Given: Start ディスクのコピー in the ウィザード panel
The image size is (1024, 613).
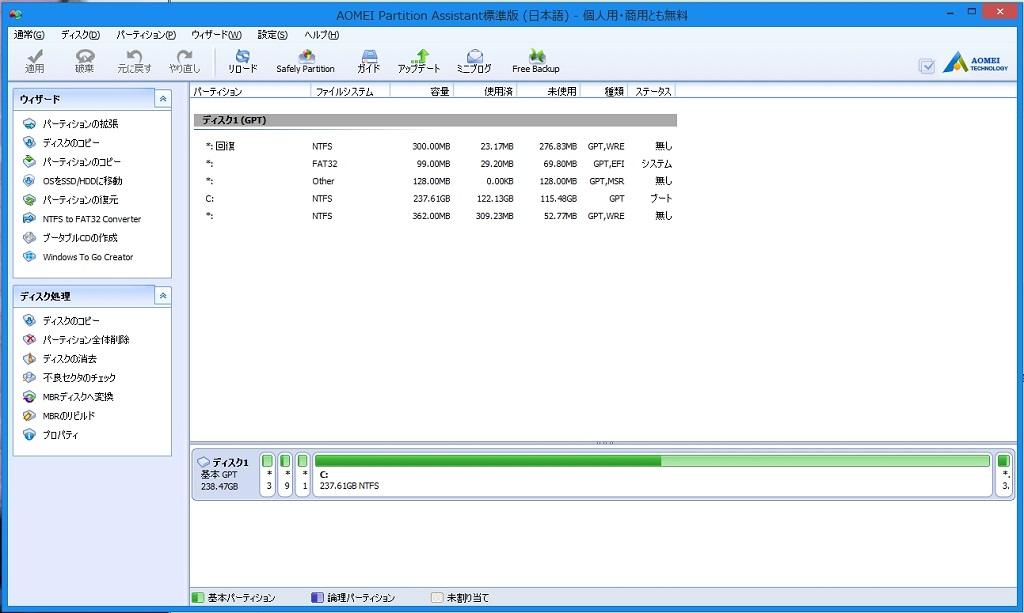Looking at the screenshot, I should coord(61,142).
